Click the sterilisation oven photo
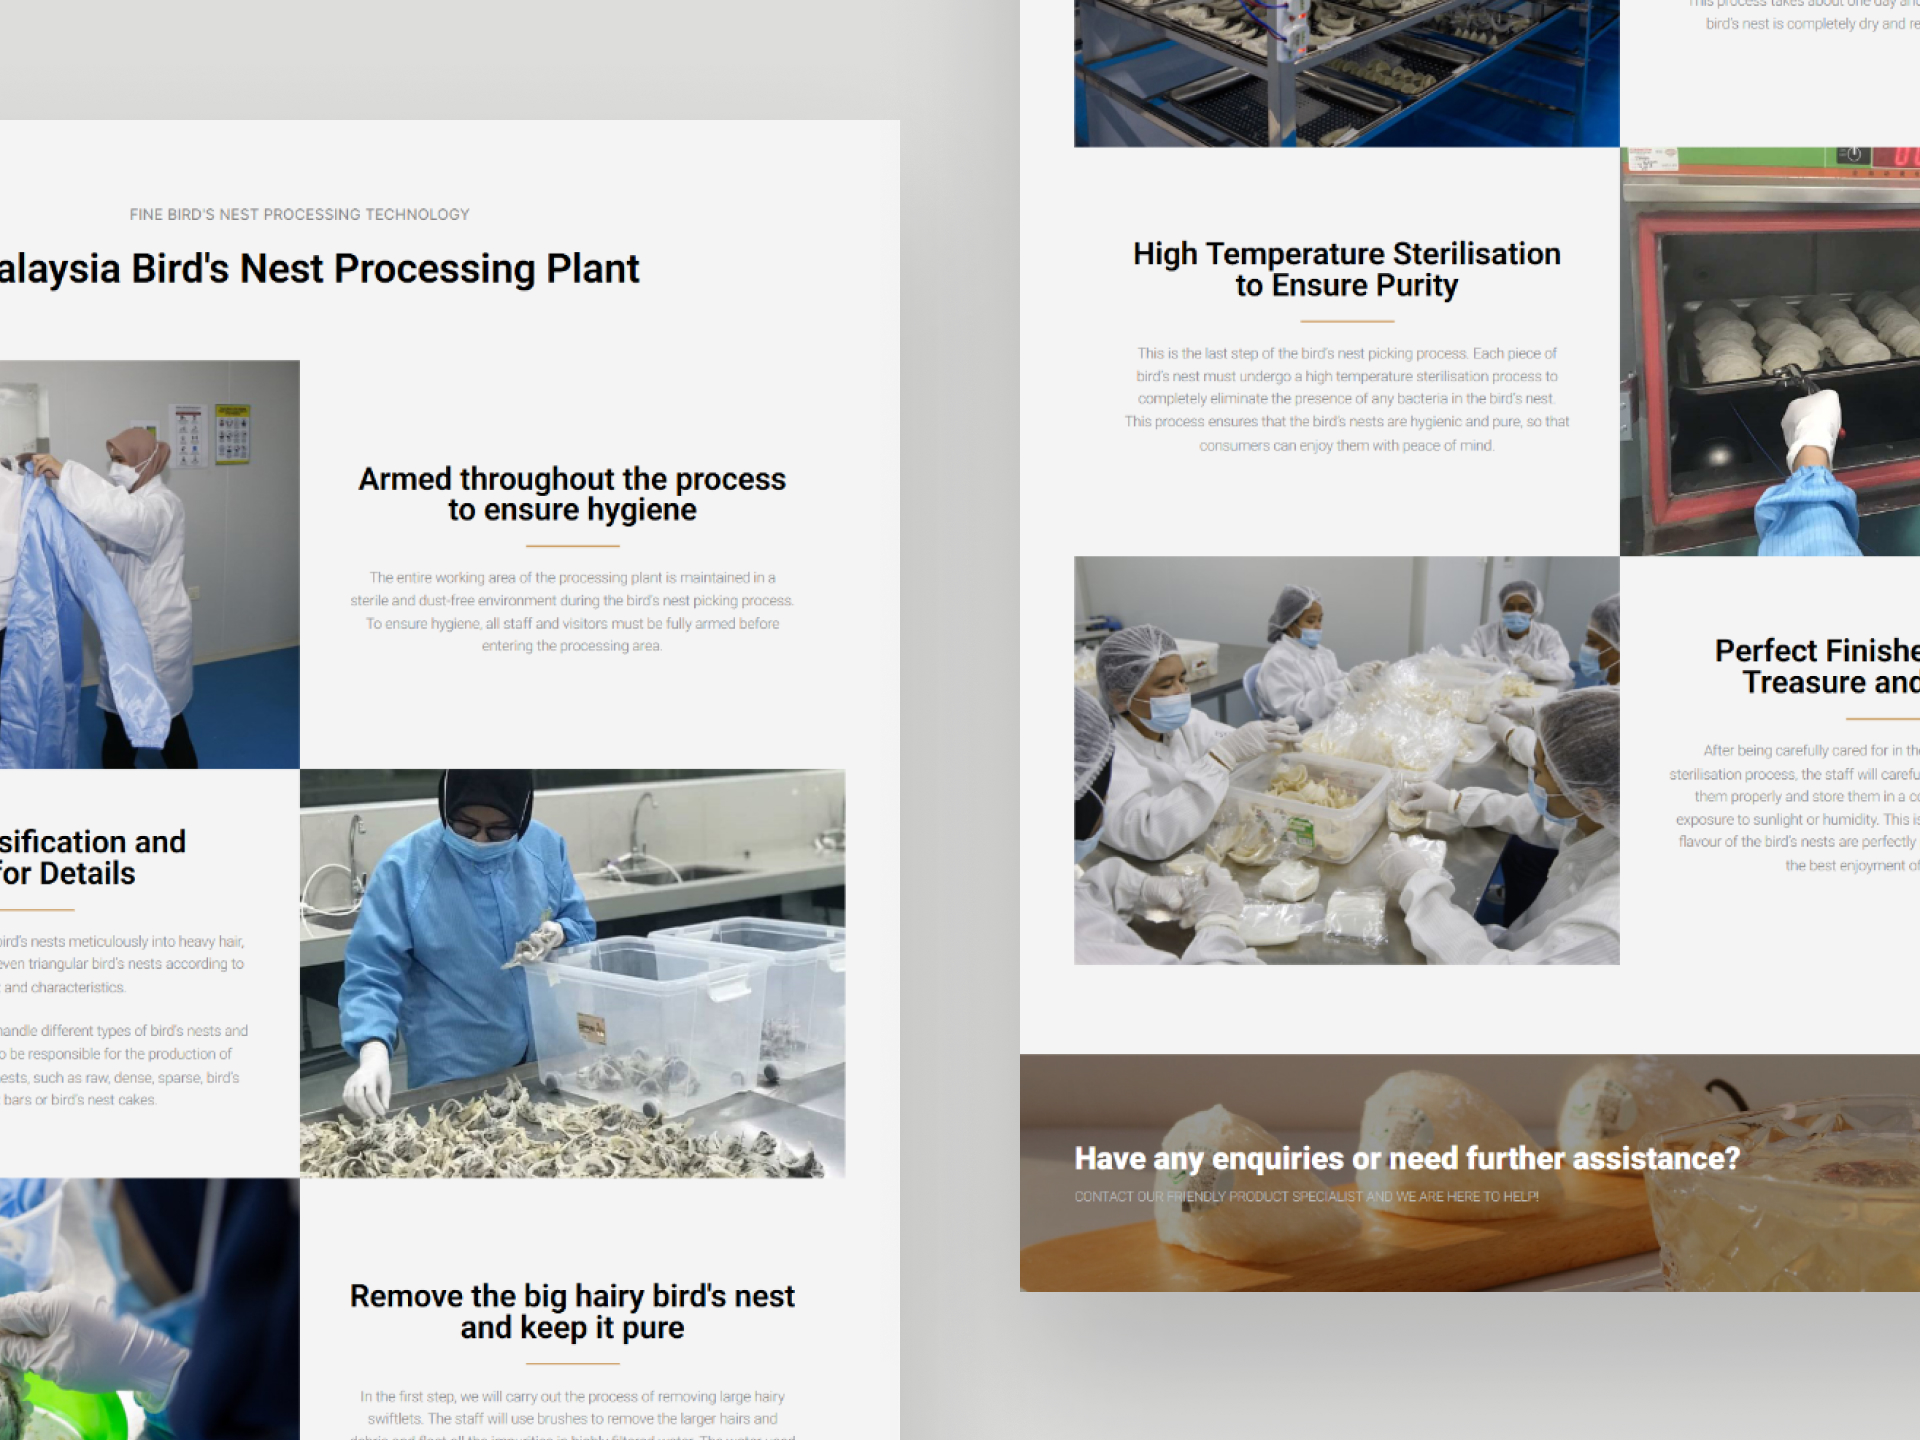Screen dimensions: 1920x1440 (1769, 352)
